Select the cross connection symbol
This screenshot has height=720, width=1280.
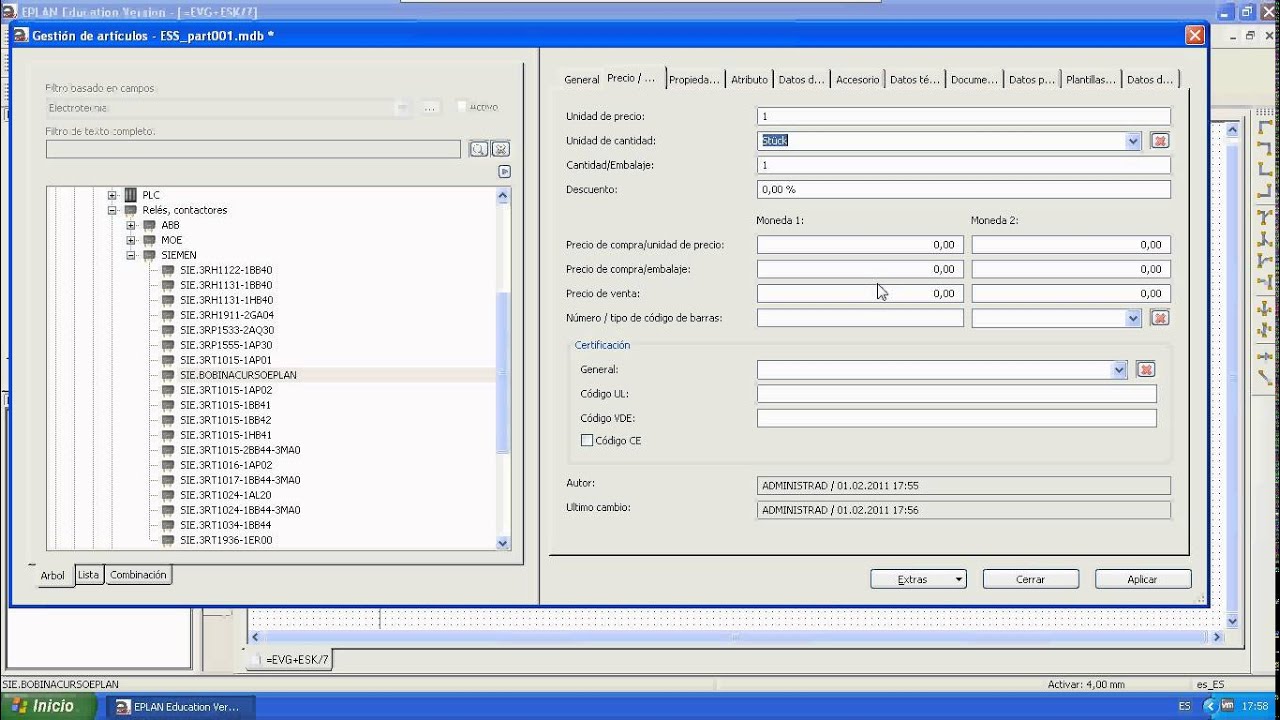click(1265, 308)
